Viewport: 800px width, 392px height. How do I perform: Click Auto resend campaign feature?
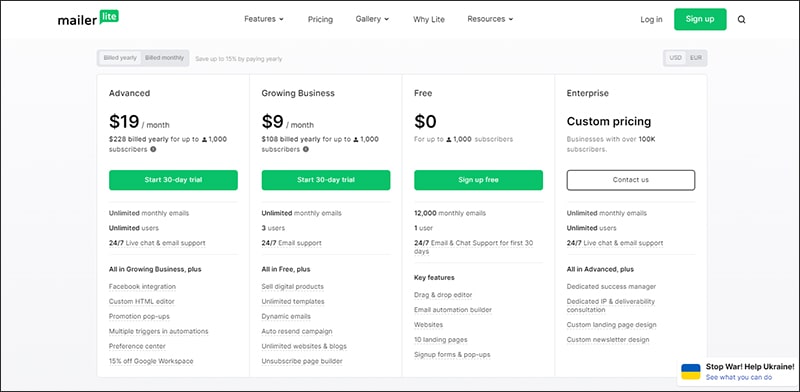[x=297, y=331]
